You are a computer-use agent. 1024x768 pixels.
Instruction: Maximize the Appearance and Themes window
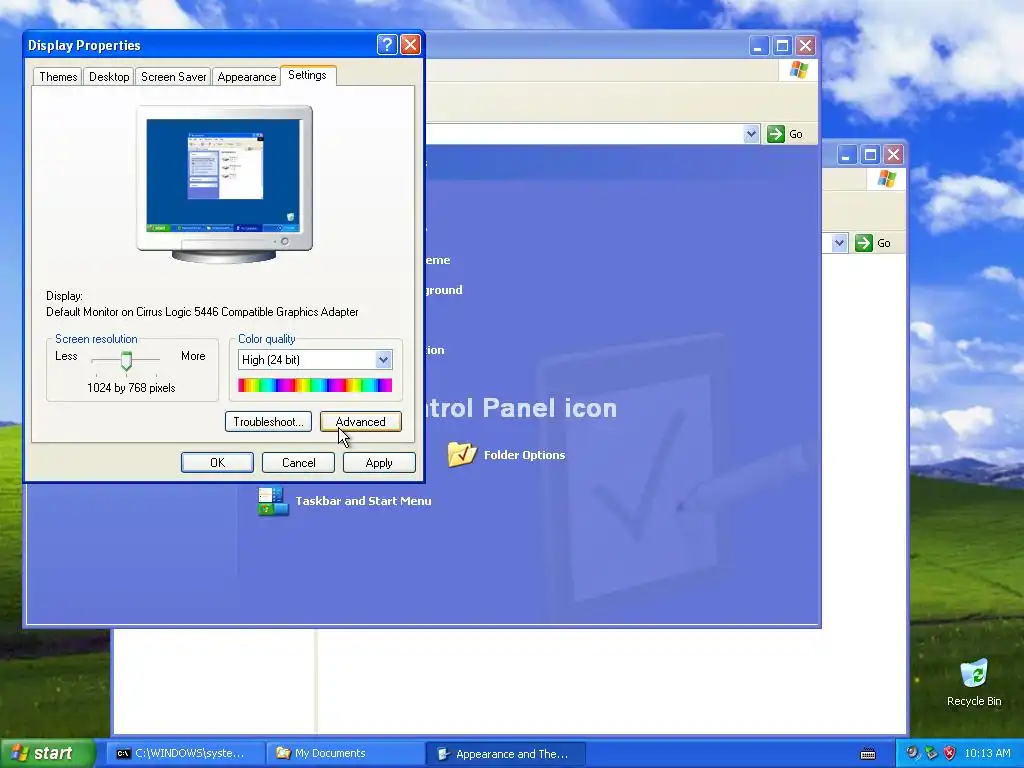782,46
